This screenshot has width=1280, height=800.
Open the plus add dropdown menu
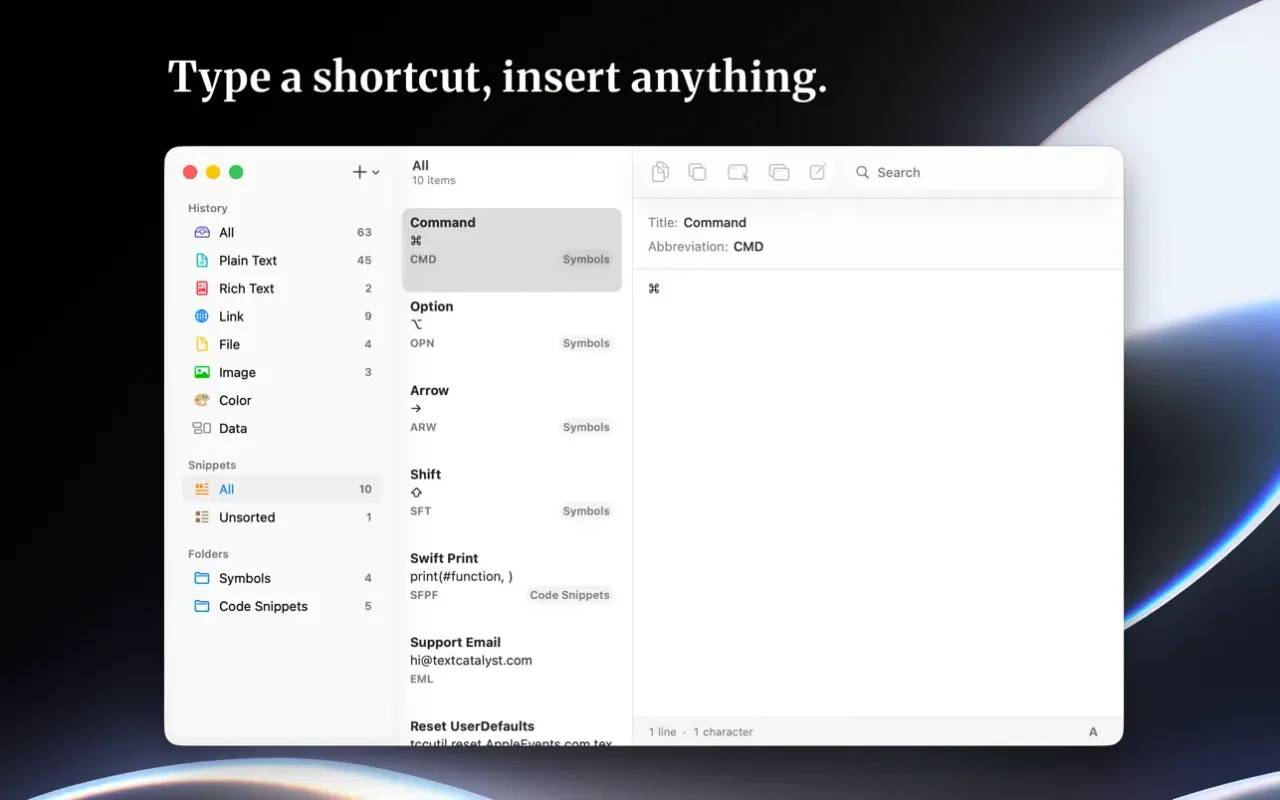pyautogui.click(x=366, y=172)
